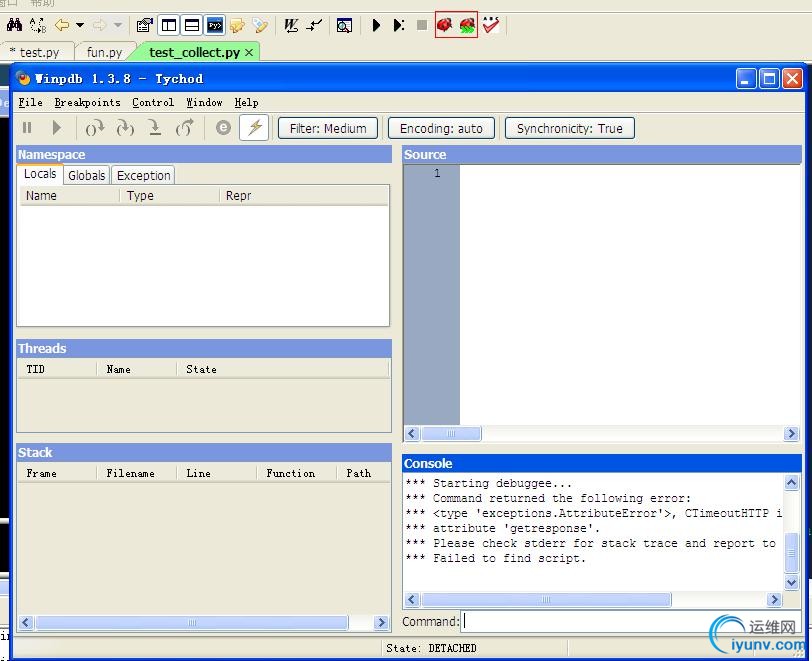Image resolution: width=812 pixels, height=661 pixels.
Task: Maximize the Winpdb window
Action: [x=770, y=79]
